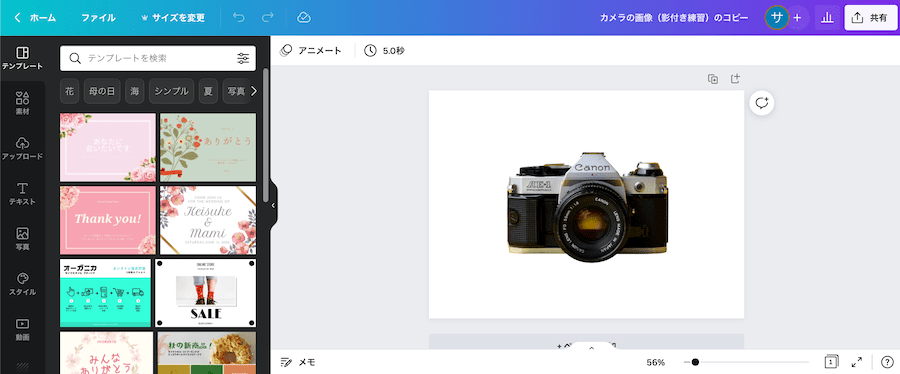900x374 pixels.
Task: Open the 56% zoom level menu
Action: (x=655, y=363)
